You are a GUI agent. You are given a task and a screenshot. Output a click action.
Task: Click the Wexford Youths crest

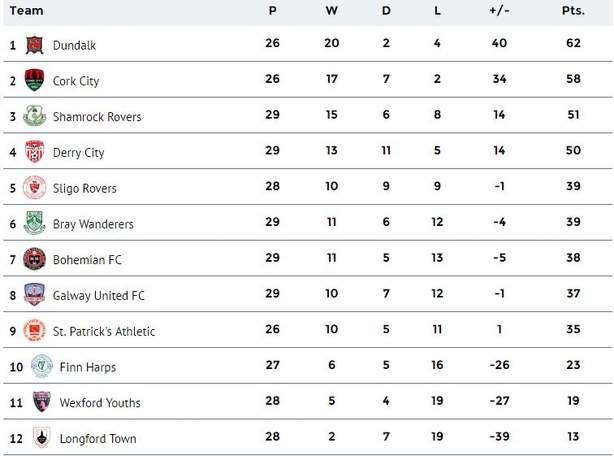coord(42,402)
